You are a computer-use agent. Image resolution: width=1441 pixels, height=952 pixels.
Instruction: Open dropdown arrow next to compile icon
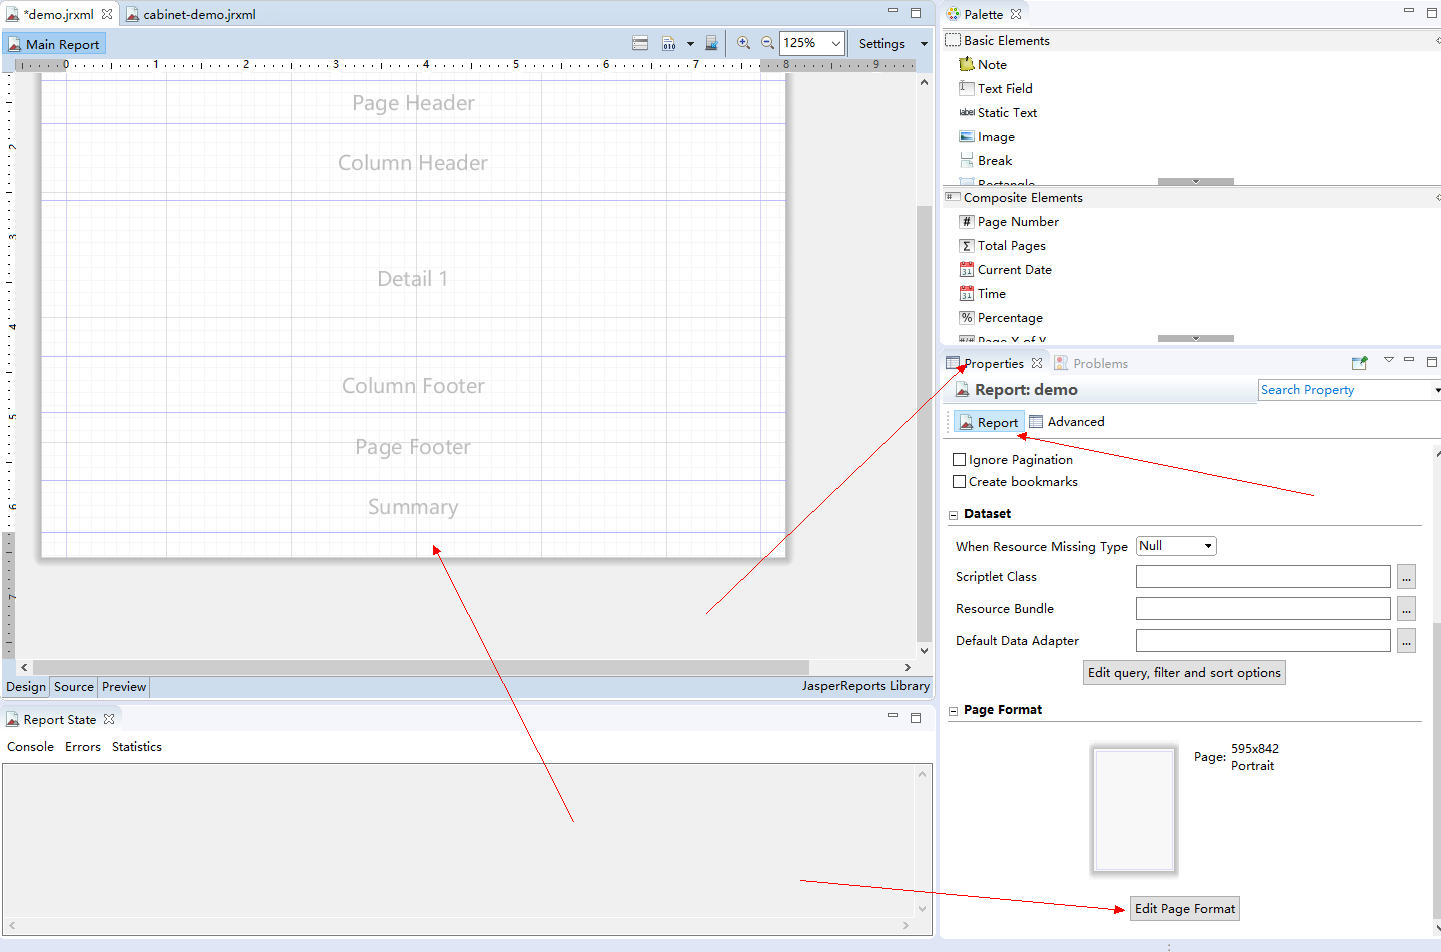(x=690, y=44)
